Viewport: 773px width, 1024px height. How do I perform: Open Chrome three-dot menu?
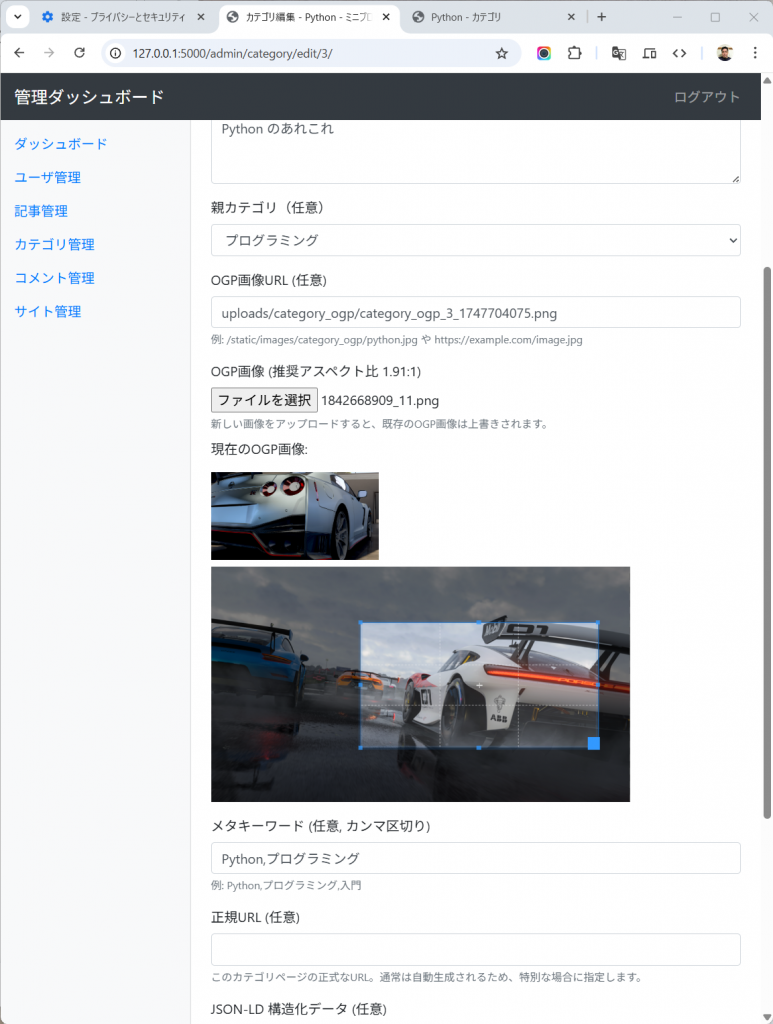pos(755,54)
